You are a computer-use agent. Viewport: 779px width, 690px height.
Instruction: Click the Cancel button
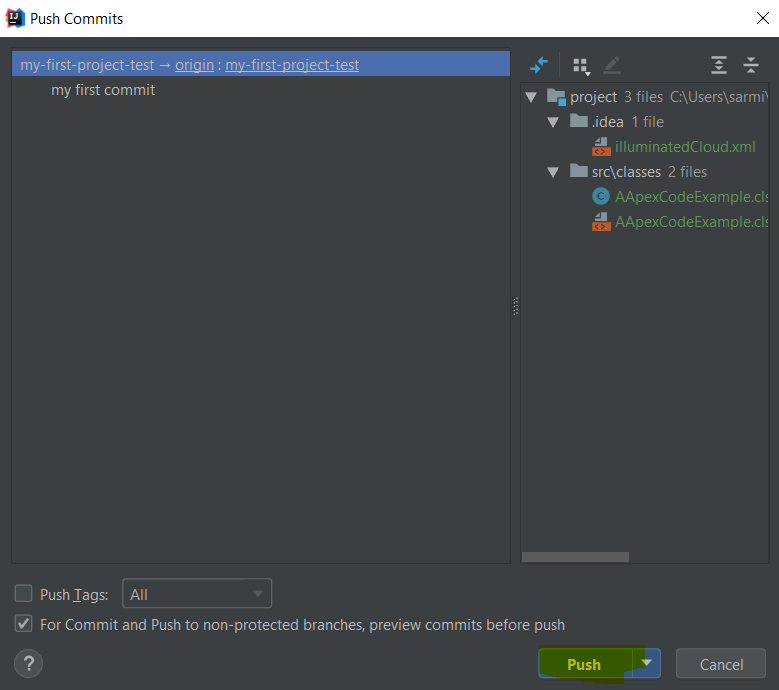click(721, 664)
